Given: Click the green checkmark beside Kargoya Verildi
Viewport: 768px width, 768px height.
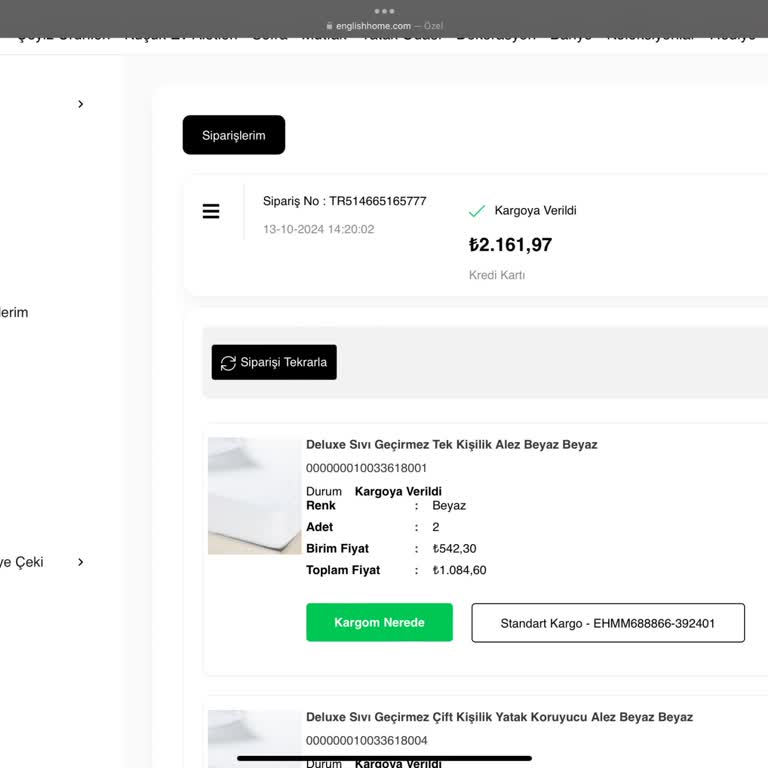Looking at the screenshot, I should pos(477,211).
